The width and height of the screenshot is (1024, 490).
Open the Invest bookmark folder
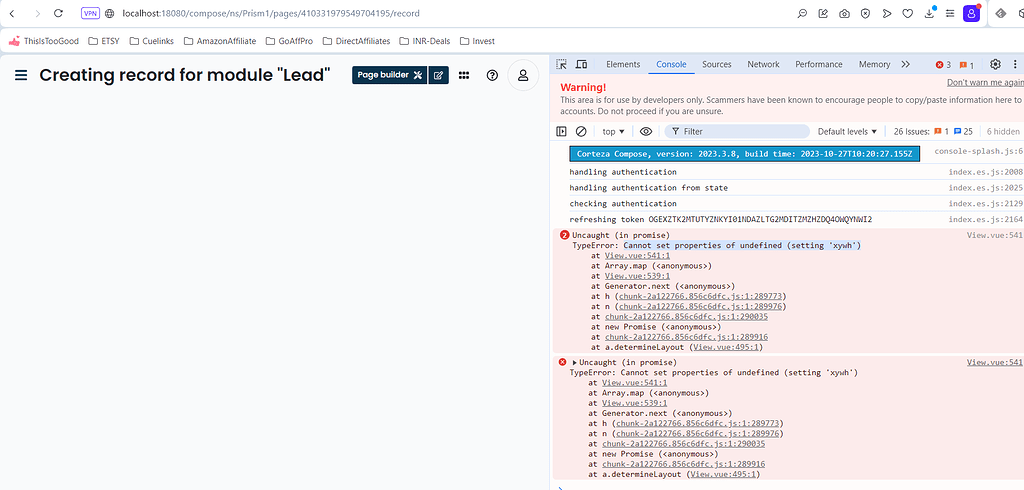click(477, 41)
